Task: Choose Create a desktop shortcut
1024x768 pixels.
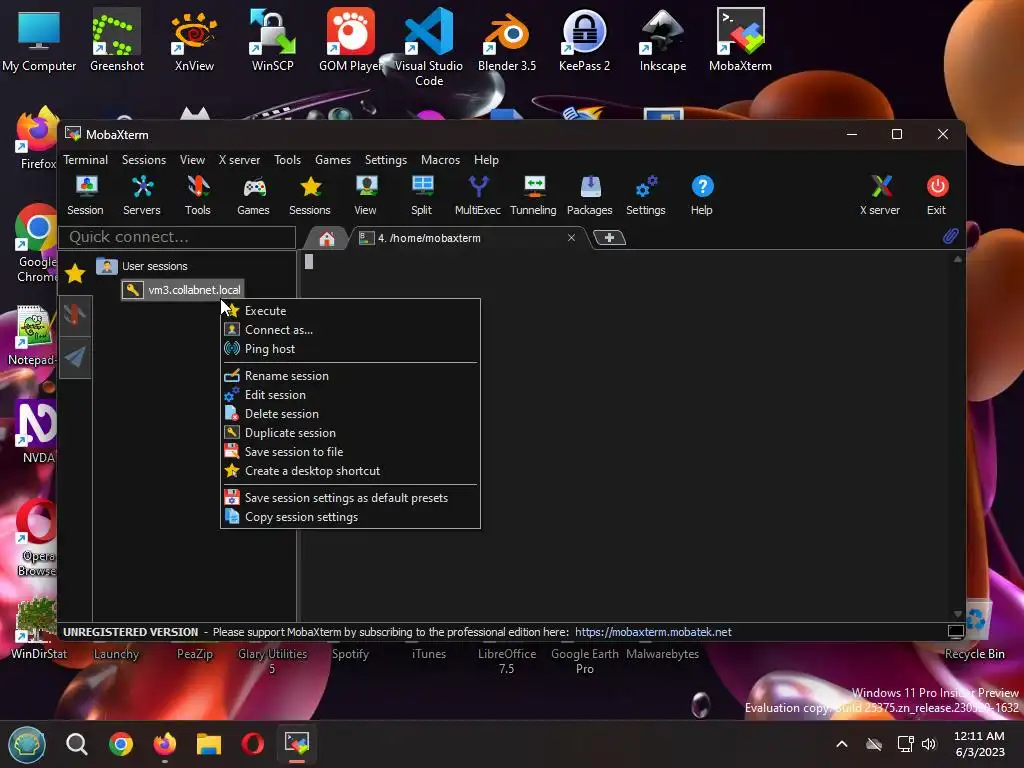Action: click(x=350, y=471)
